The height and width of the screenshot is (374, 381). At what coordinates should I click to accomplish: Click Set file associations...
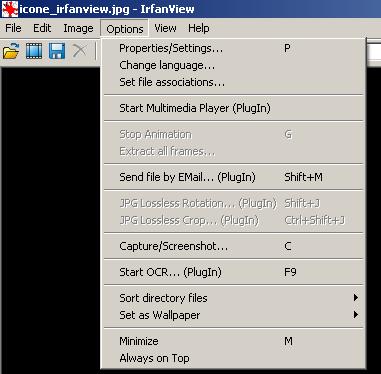233,82
